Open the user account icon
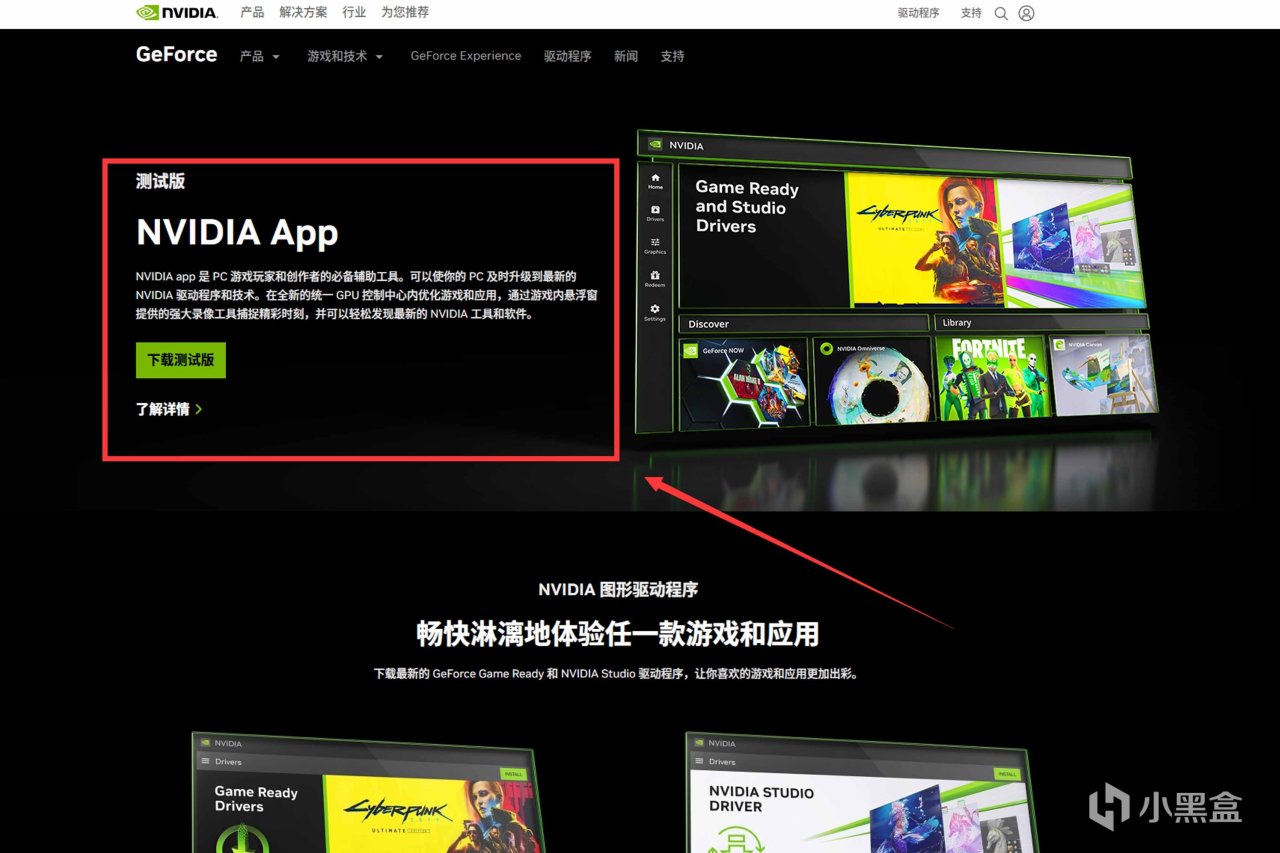The width and height of the screenshot is (1280, 853). [1026, 13]
